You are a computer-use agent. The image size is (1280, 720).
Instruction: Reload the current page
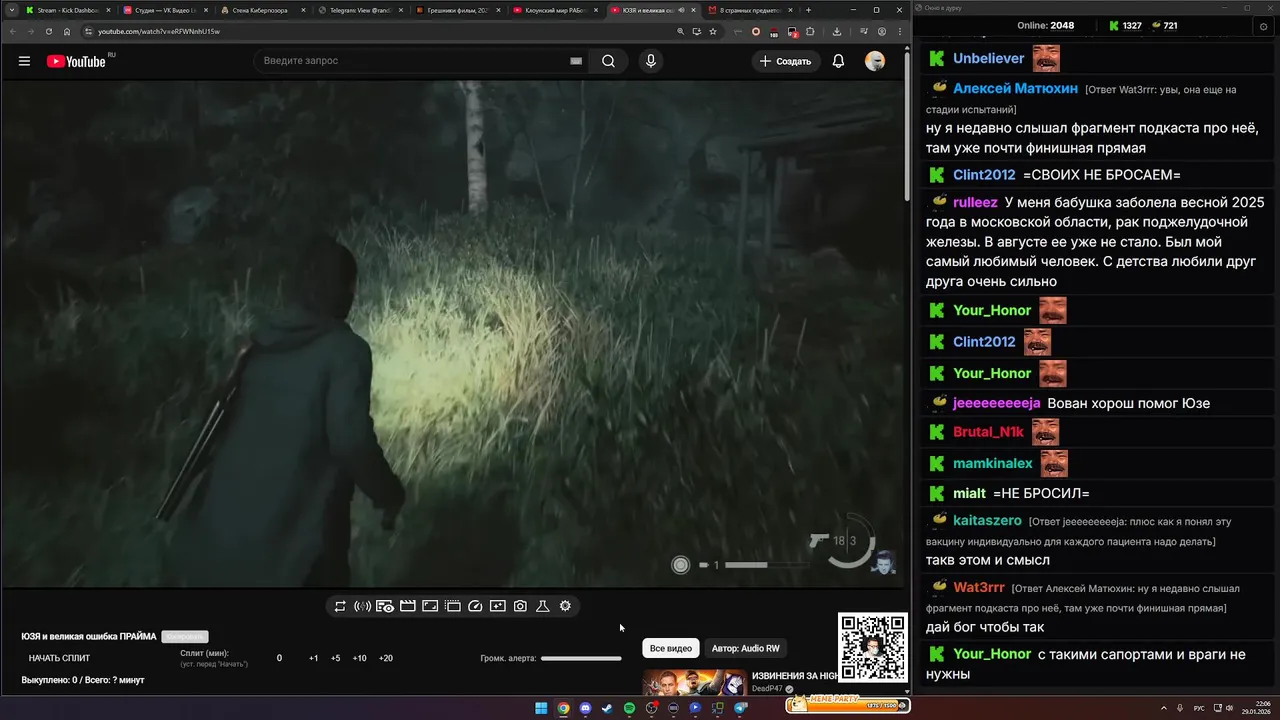49,31
